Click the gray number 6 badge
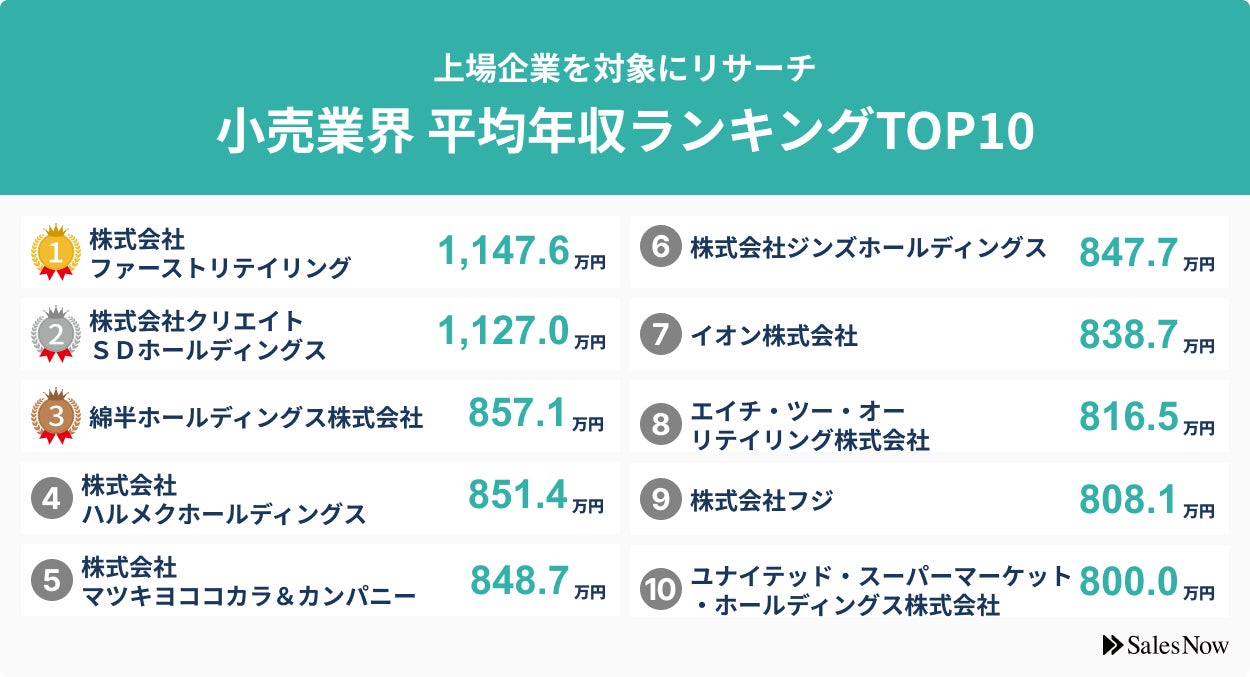This screenshot has height=677, width=1250. (660, 248)
